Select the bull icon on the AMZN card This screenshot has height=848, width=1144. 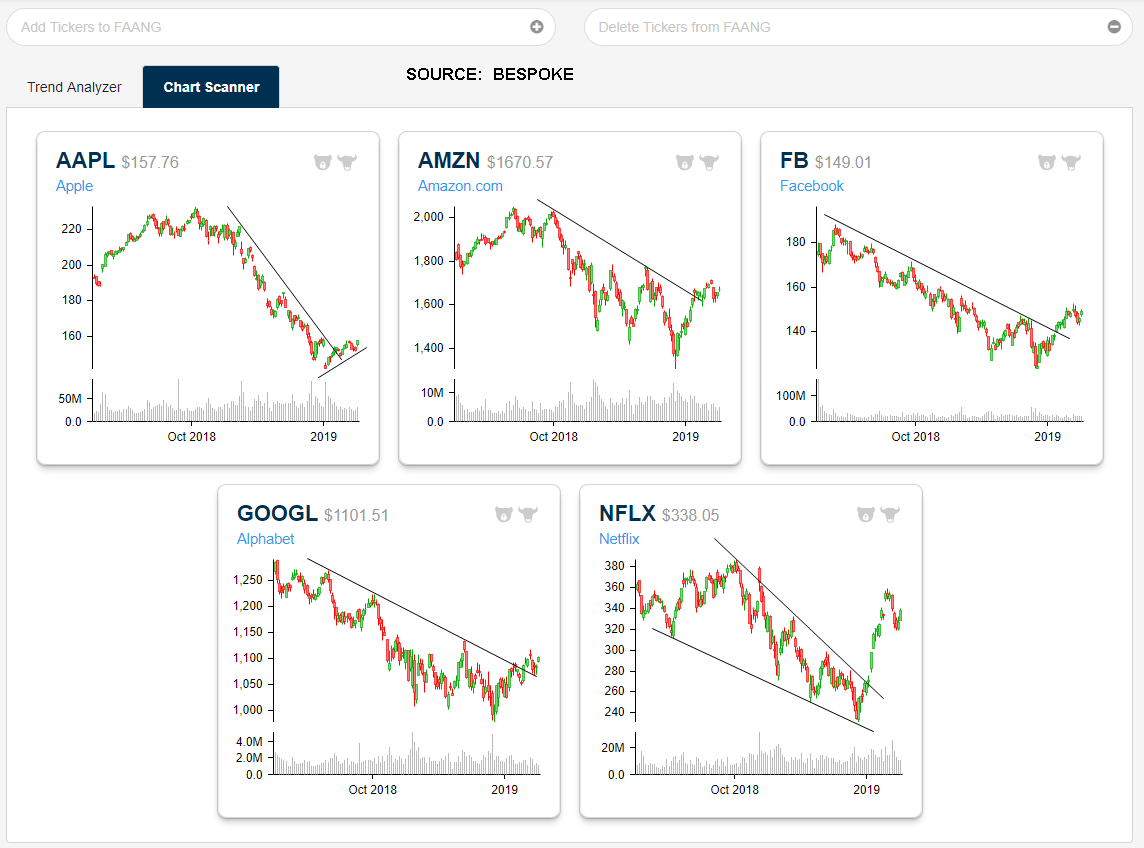coord(710,161)
